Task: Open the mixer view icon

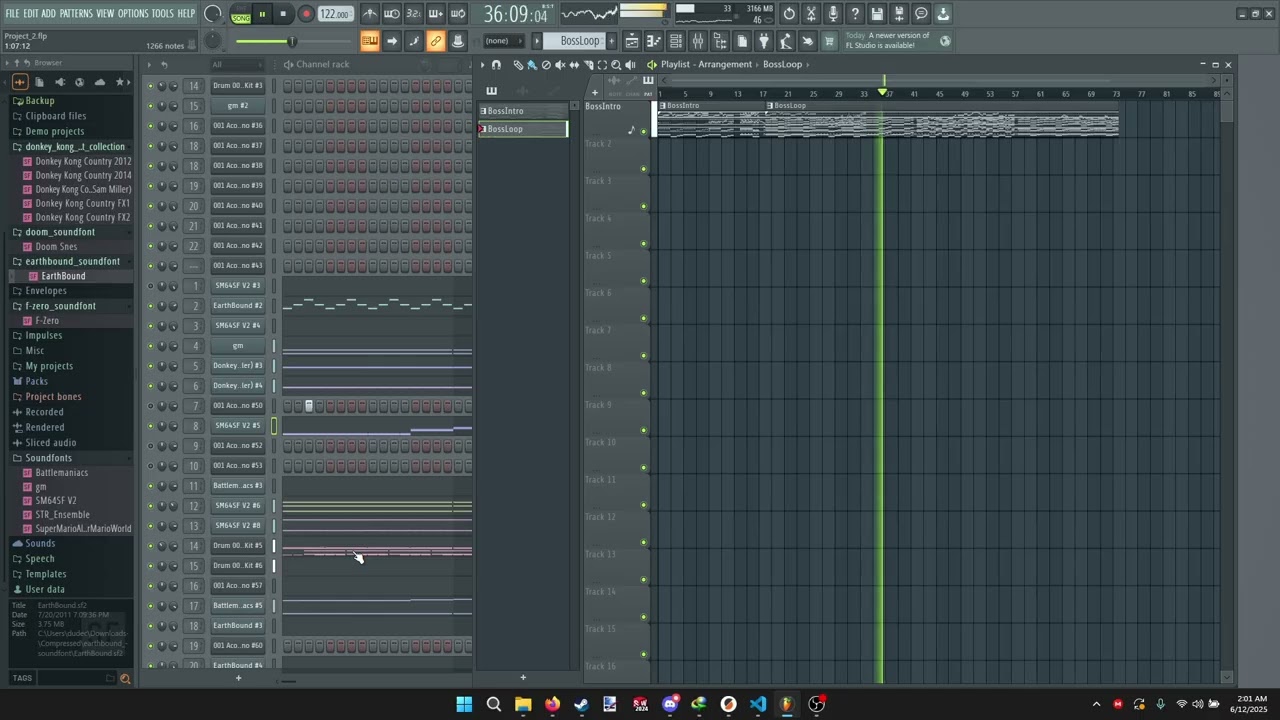Action: click(698, 41)
